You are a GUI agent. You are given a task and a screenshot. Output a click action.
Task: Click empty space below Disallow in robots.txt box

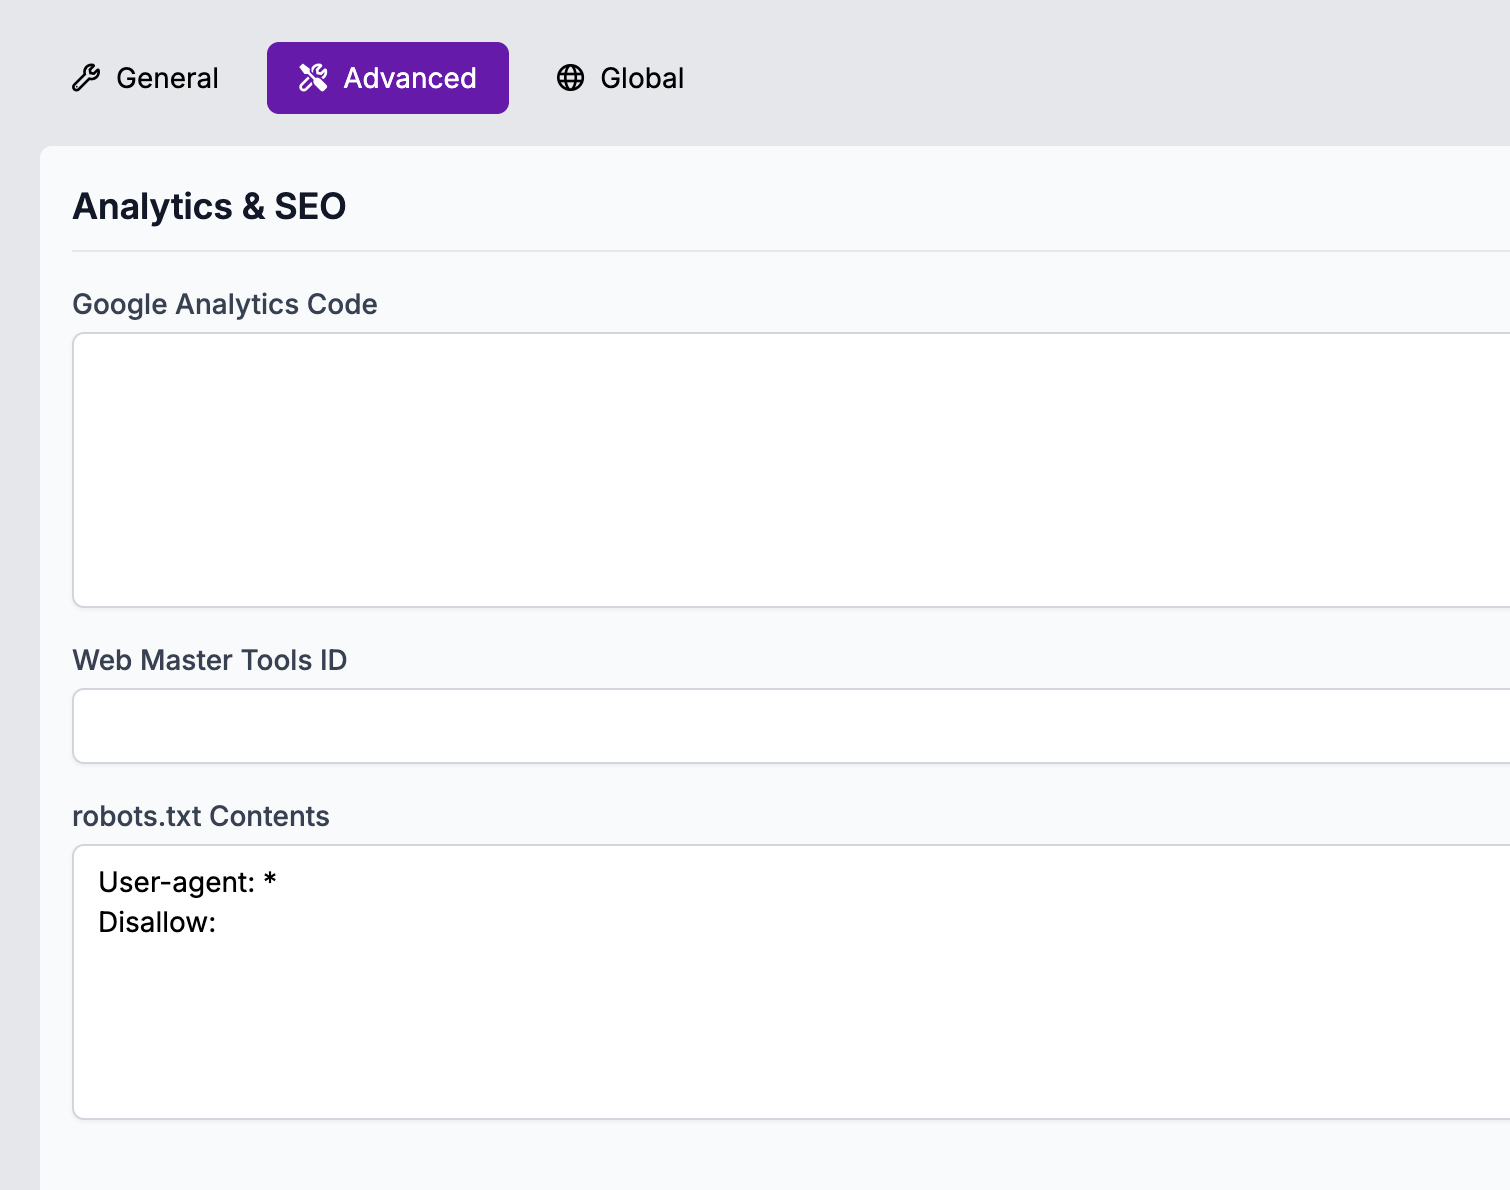point(790,1030)
